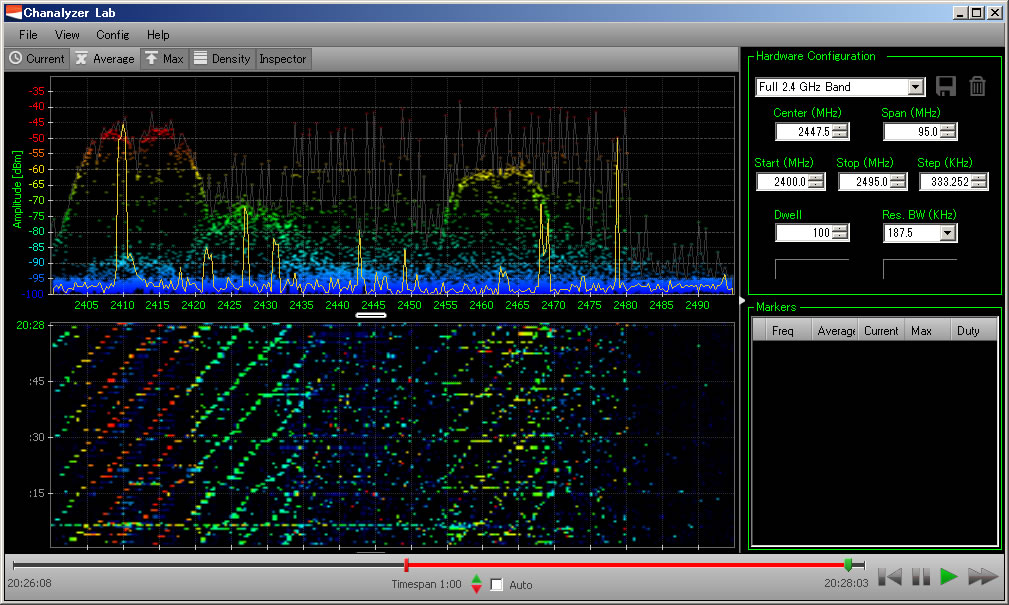The width and height of the screenshot is (1009, 605).
Task: Save the hardware configuration (floppy icon)
Action: (x=945, y=86)
